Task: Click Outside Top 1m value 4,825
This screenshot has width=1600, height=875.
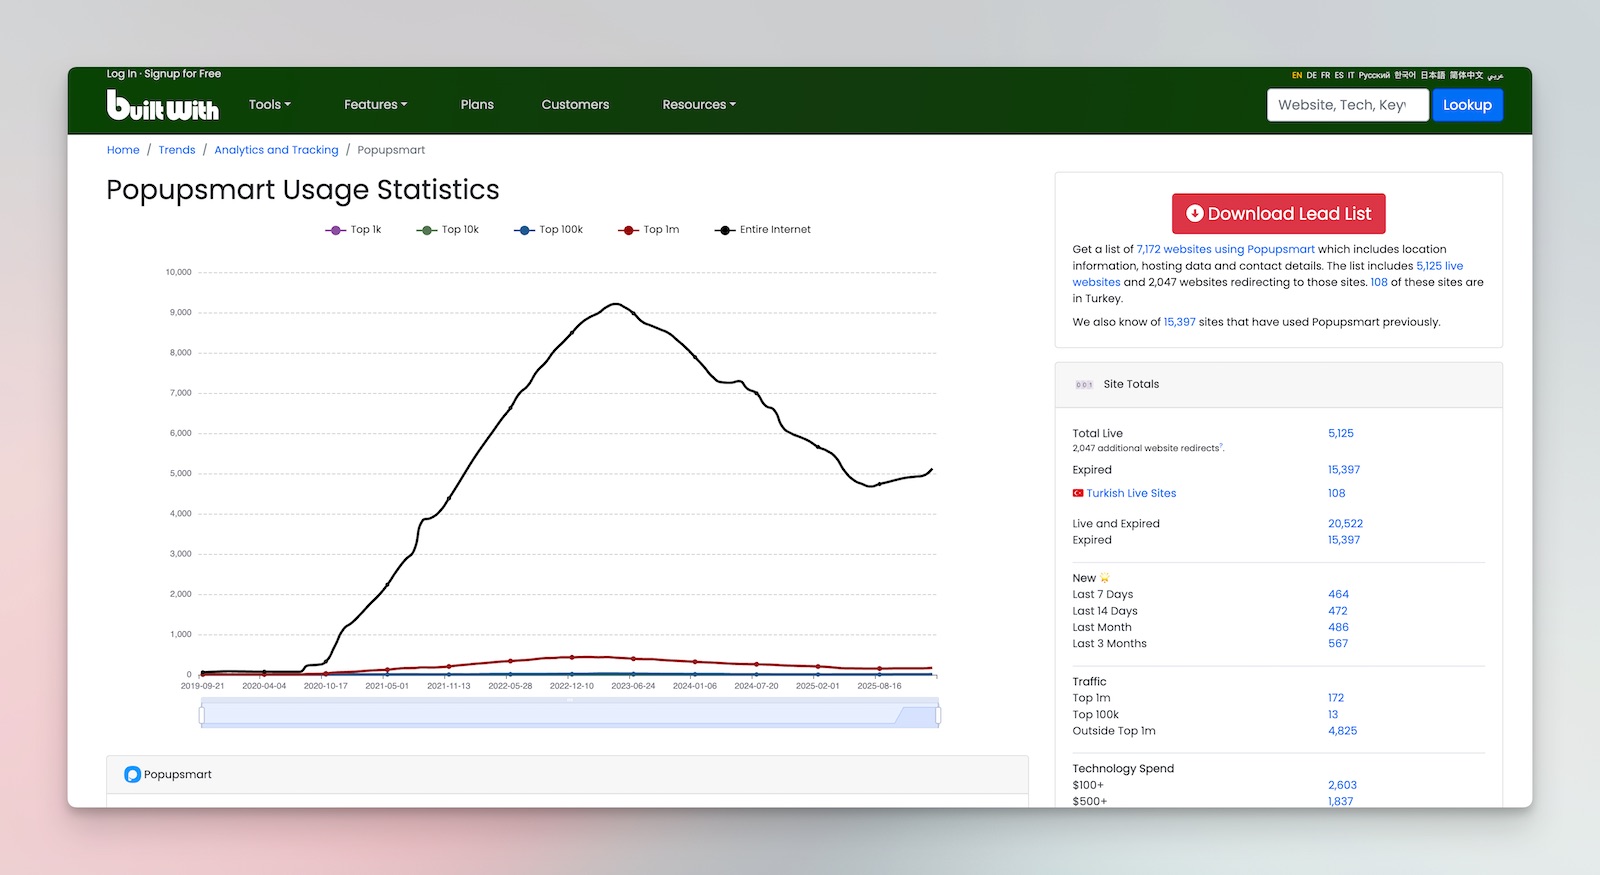Action: coord(1342,731)
